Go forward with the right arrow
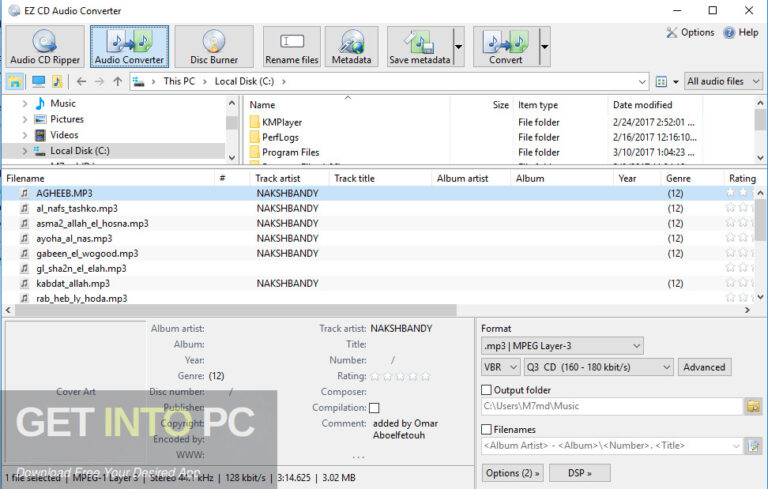 click(x=99, y=81)
